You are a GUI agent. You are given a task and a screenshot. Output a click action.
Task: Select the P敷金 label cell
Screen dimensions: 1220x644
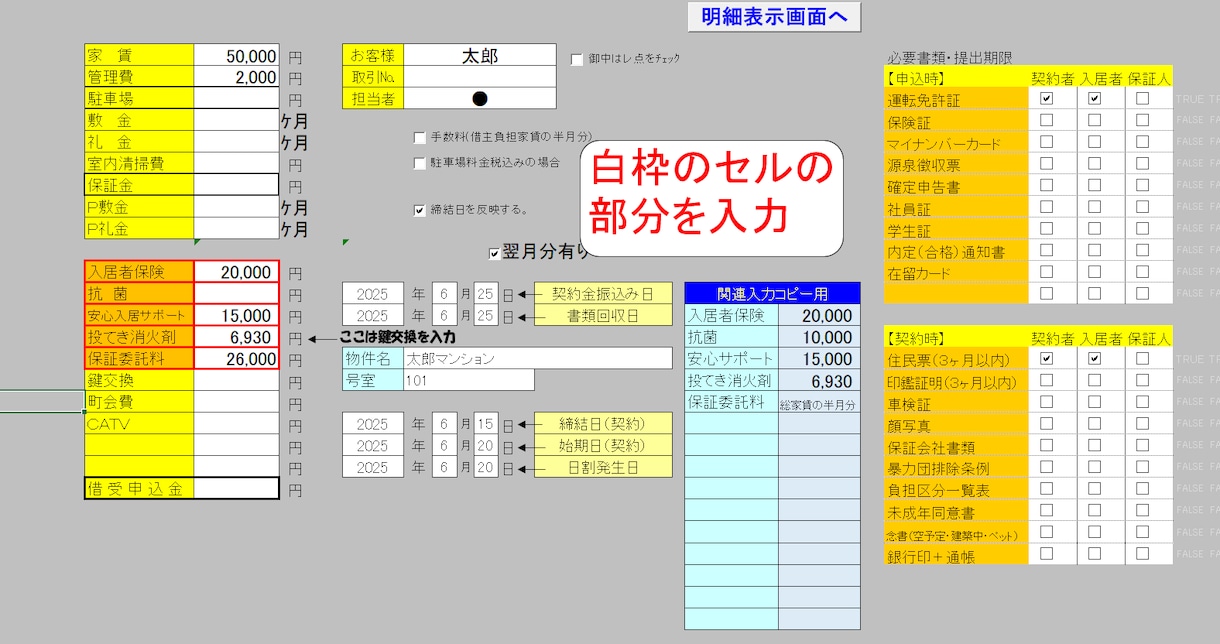coord(139,207)
